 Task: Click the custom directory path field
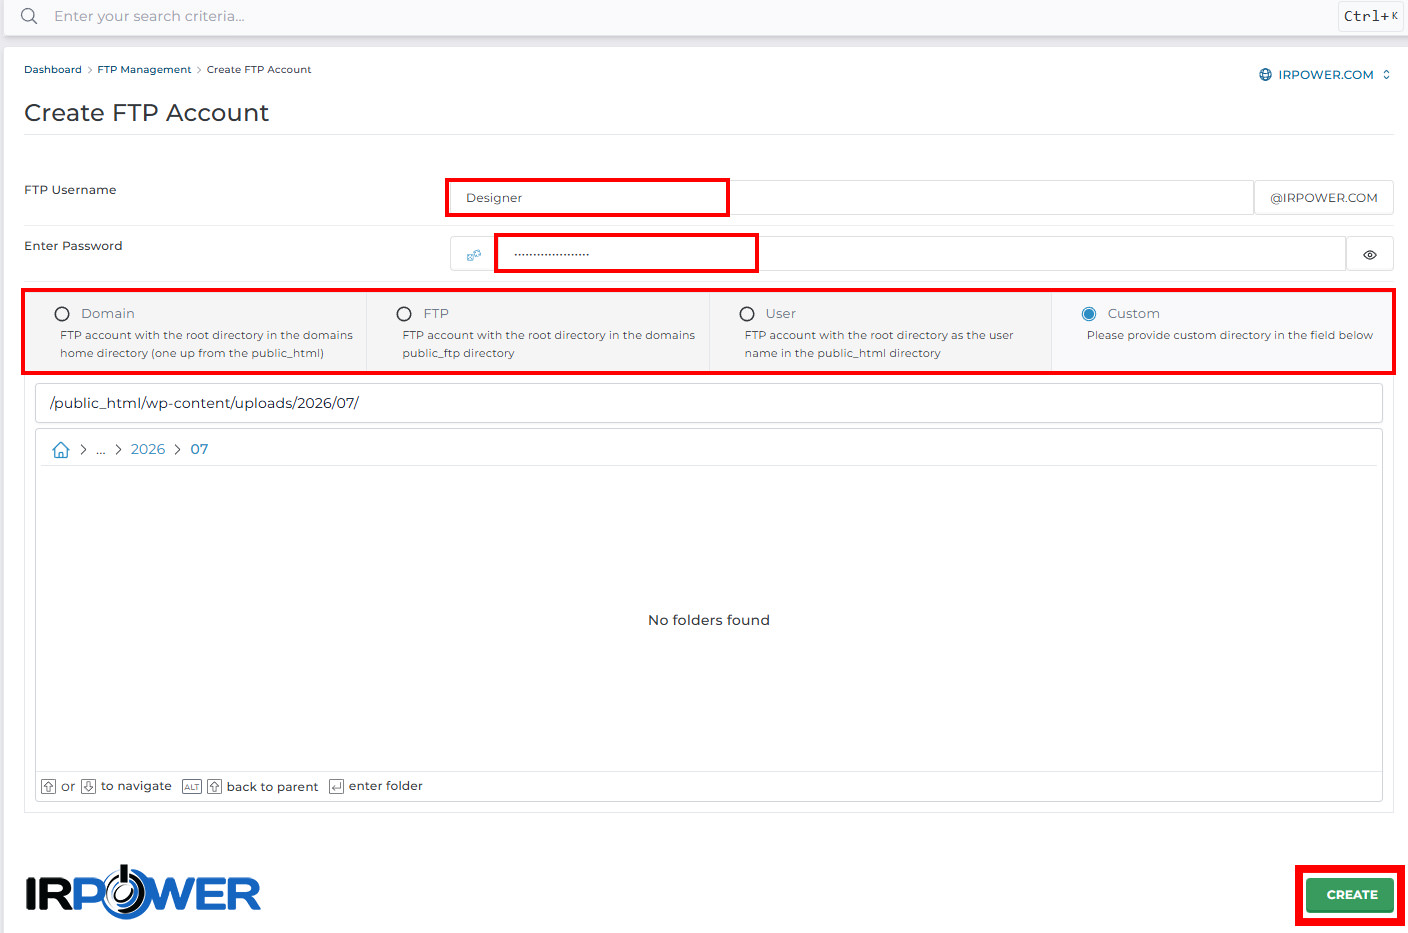coord(709,403)
